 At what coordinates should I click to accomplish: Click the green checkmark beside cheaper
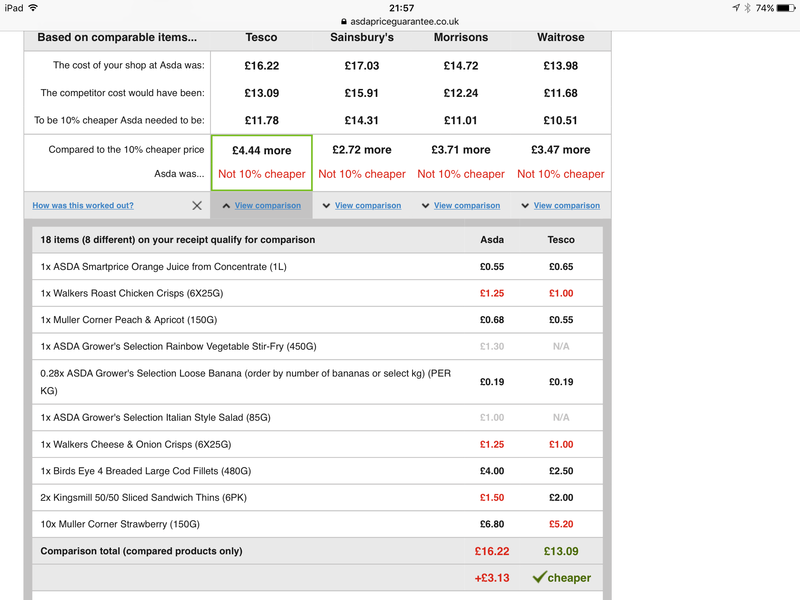pyautogui.click(x=539, y=577)
